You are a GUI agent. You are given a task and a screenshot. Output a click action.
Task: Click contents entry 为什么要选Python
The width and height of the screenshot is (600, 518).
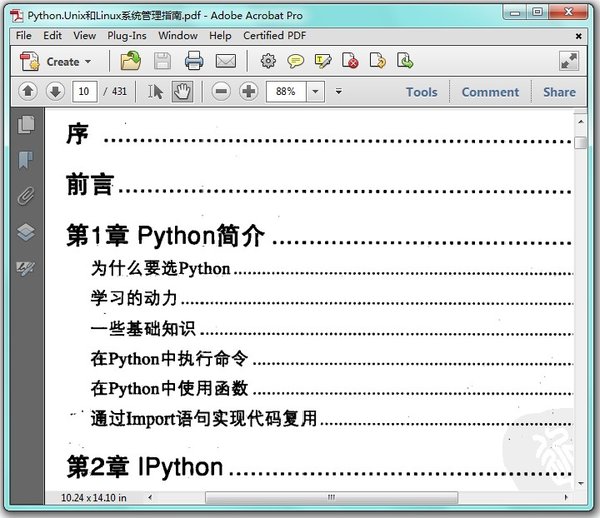pyautogui.click(x=160, y=268)
